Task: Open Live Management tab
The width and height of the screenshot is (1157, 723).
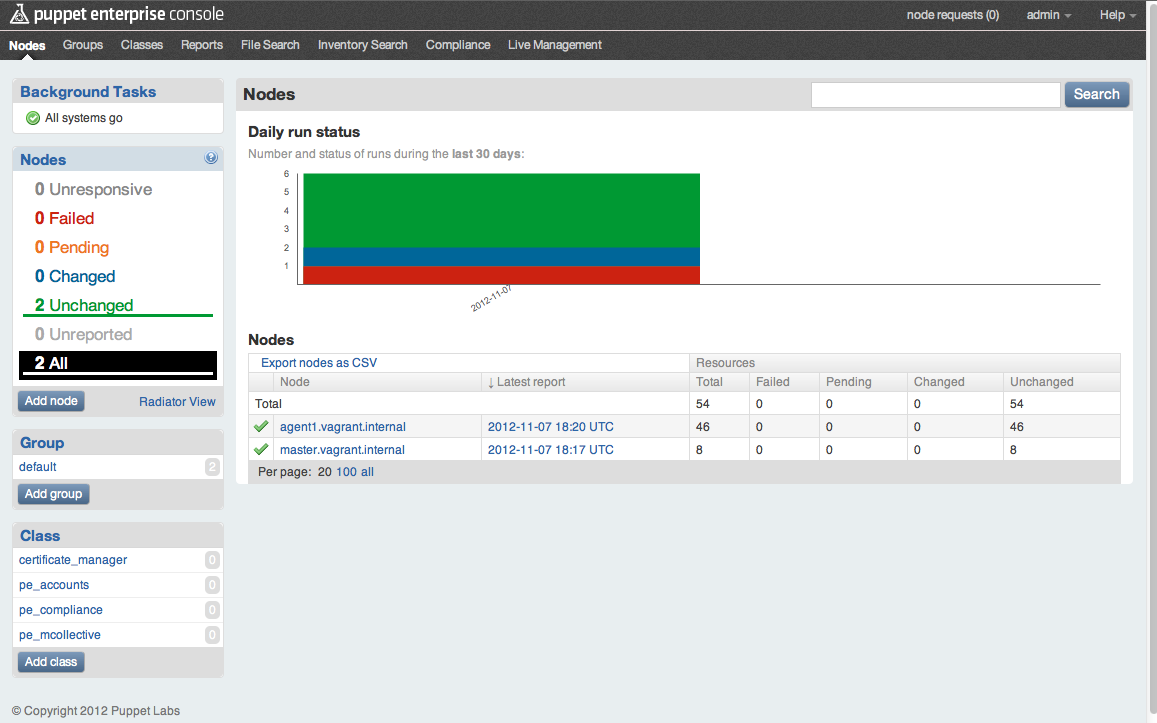Action: point(555,45)
